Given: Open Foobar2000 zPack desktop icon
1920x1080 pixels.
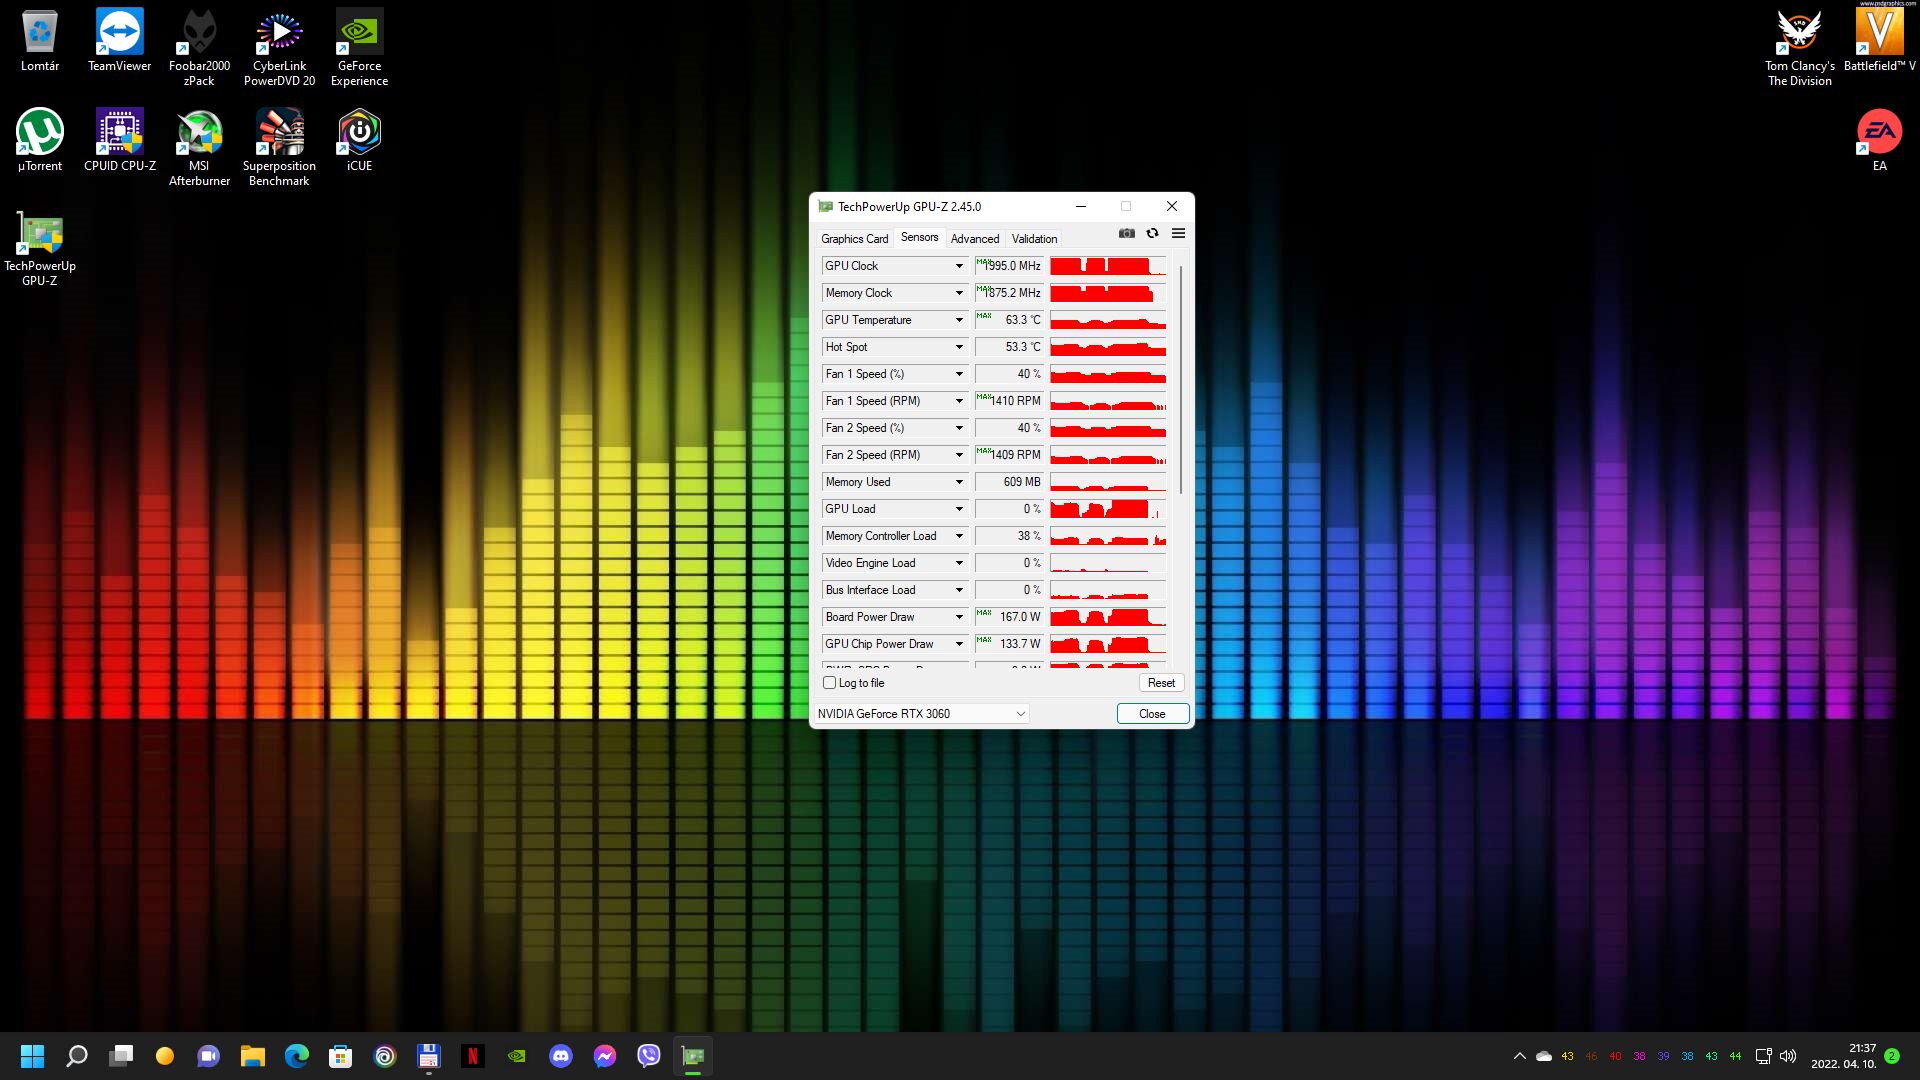Looking at the screenshot, I should [x=199, y=48].
